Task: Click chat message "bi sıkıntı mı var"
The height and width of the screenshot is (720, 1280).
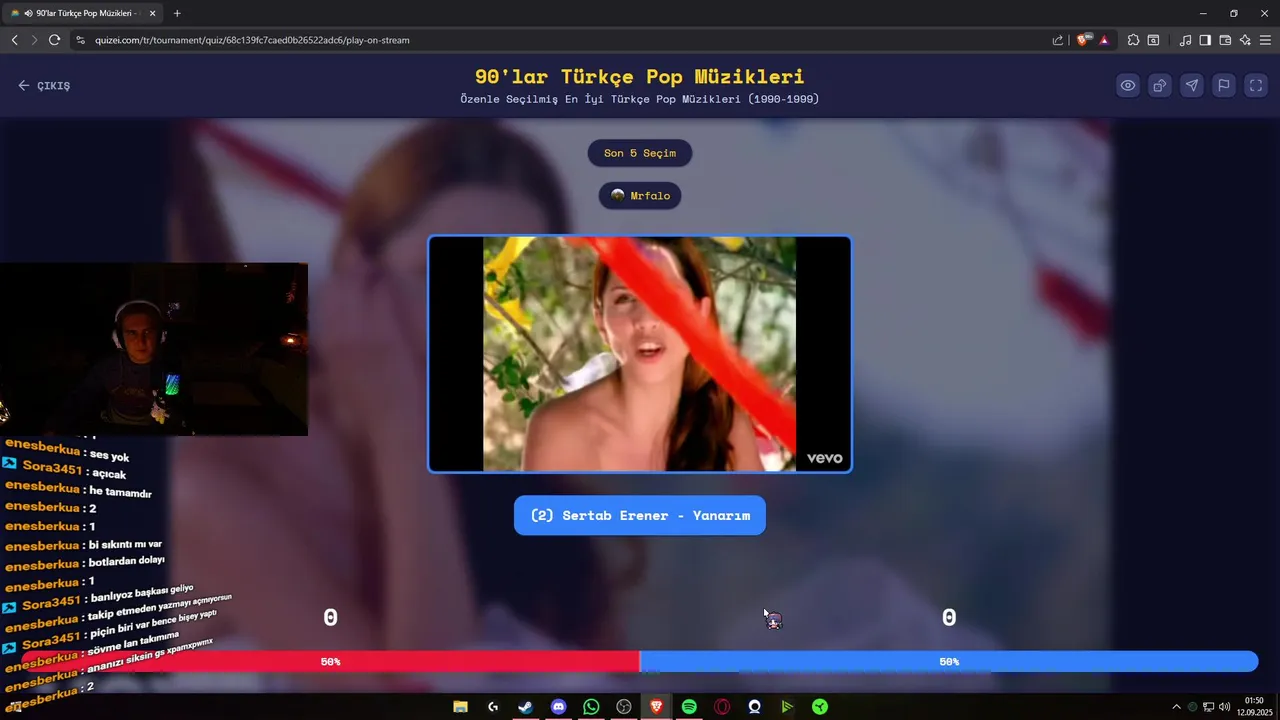Action: 125,545
